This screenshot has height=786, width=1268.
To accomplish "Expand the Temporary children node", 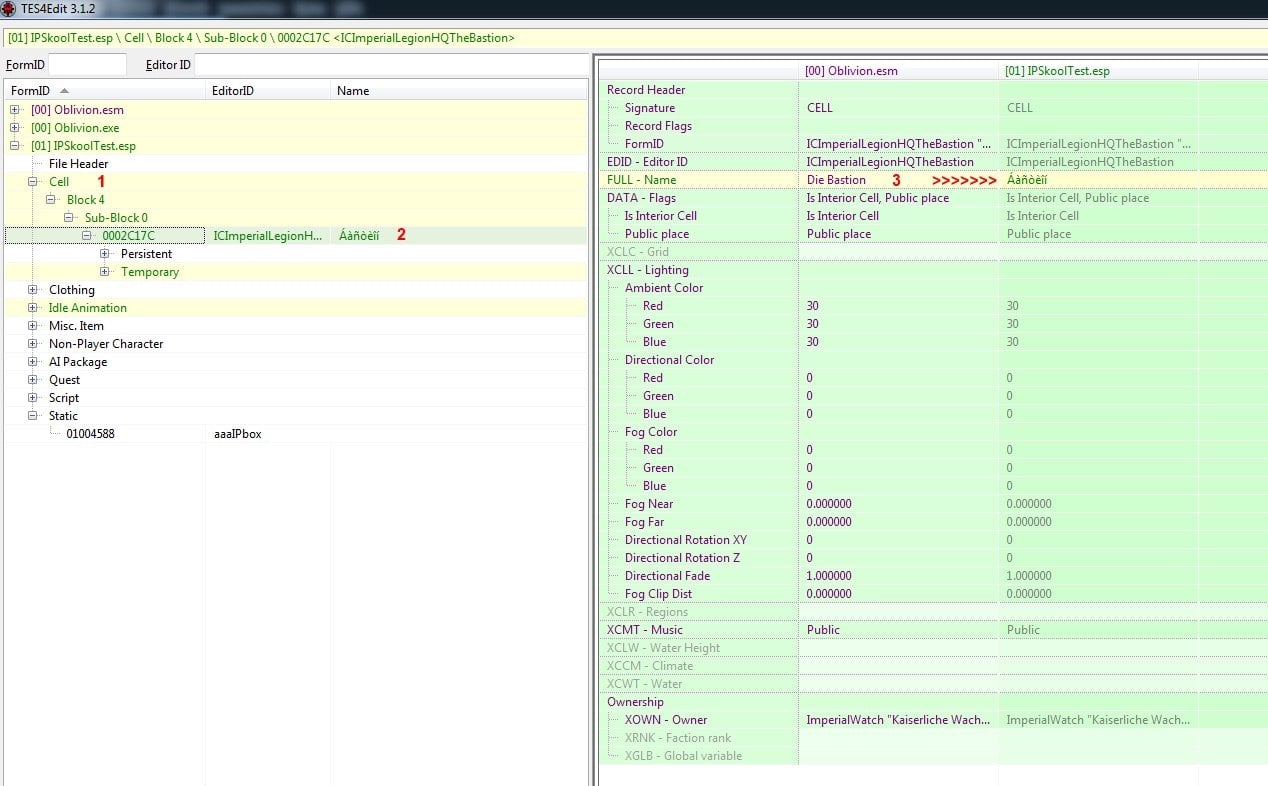I will [x=105, y=272].
